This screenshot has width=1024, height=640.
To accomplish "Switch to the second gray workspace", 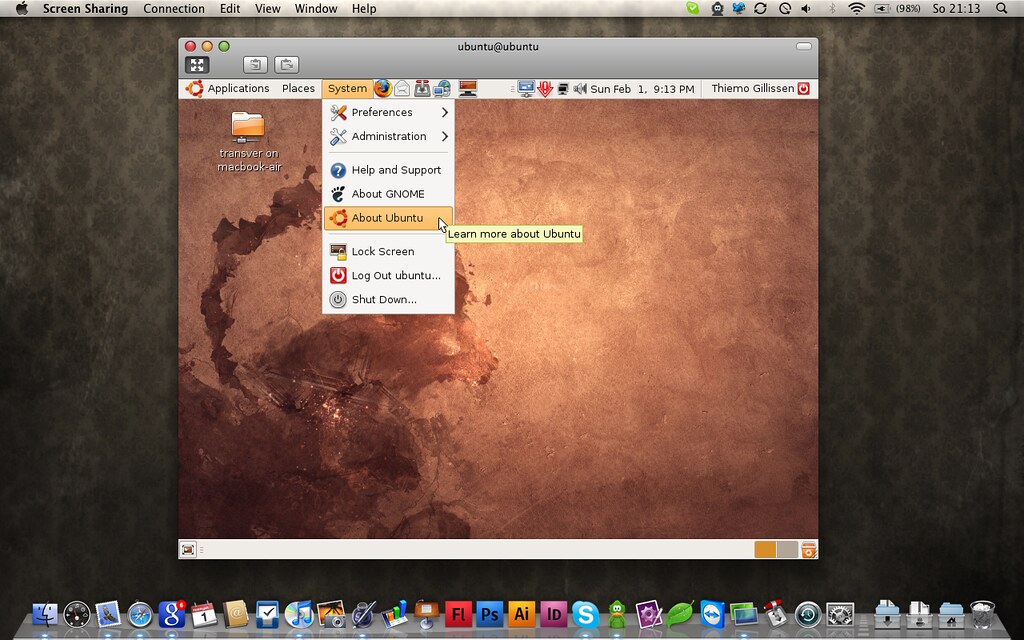I will [787, 549].
